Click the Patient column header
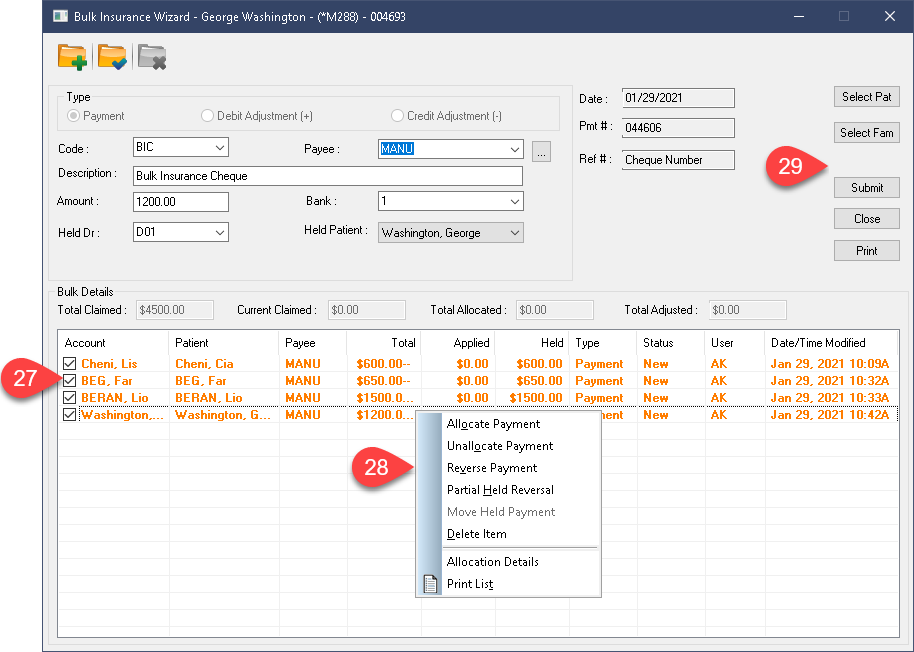914x652 pixels. pos(224,343)
